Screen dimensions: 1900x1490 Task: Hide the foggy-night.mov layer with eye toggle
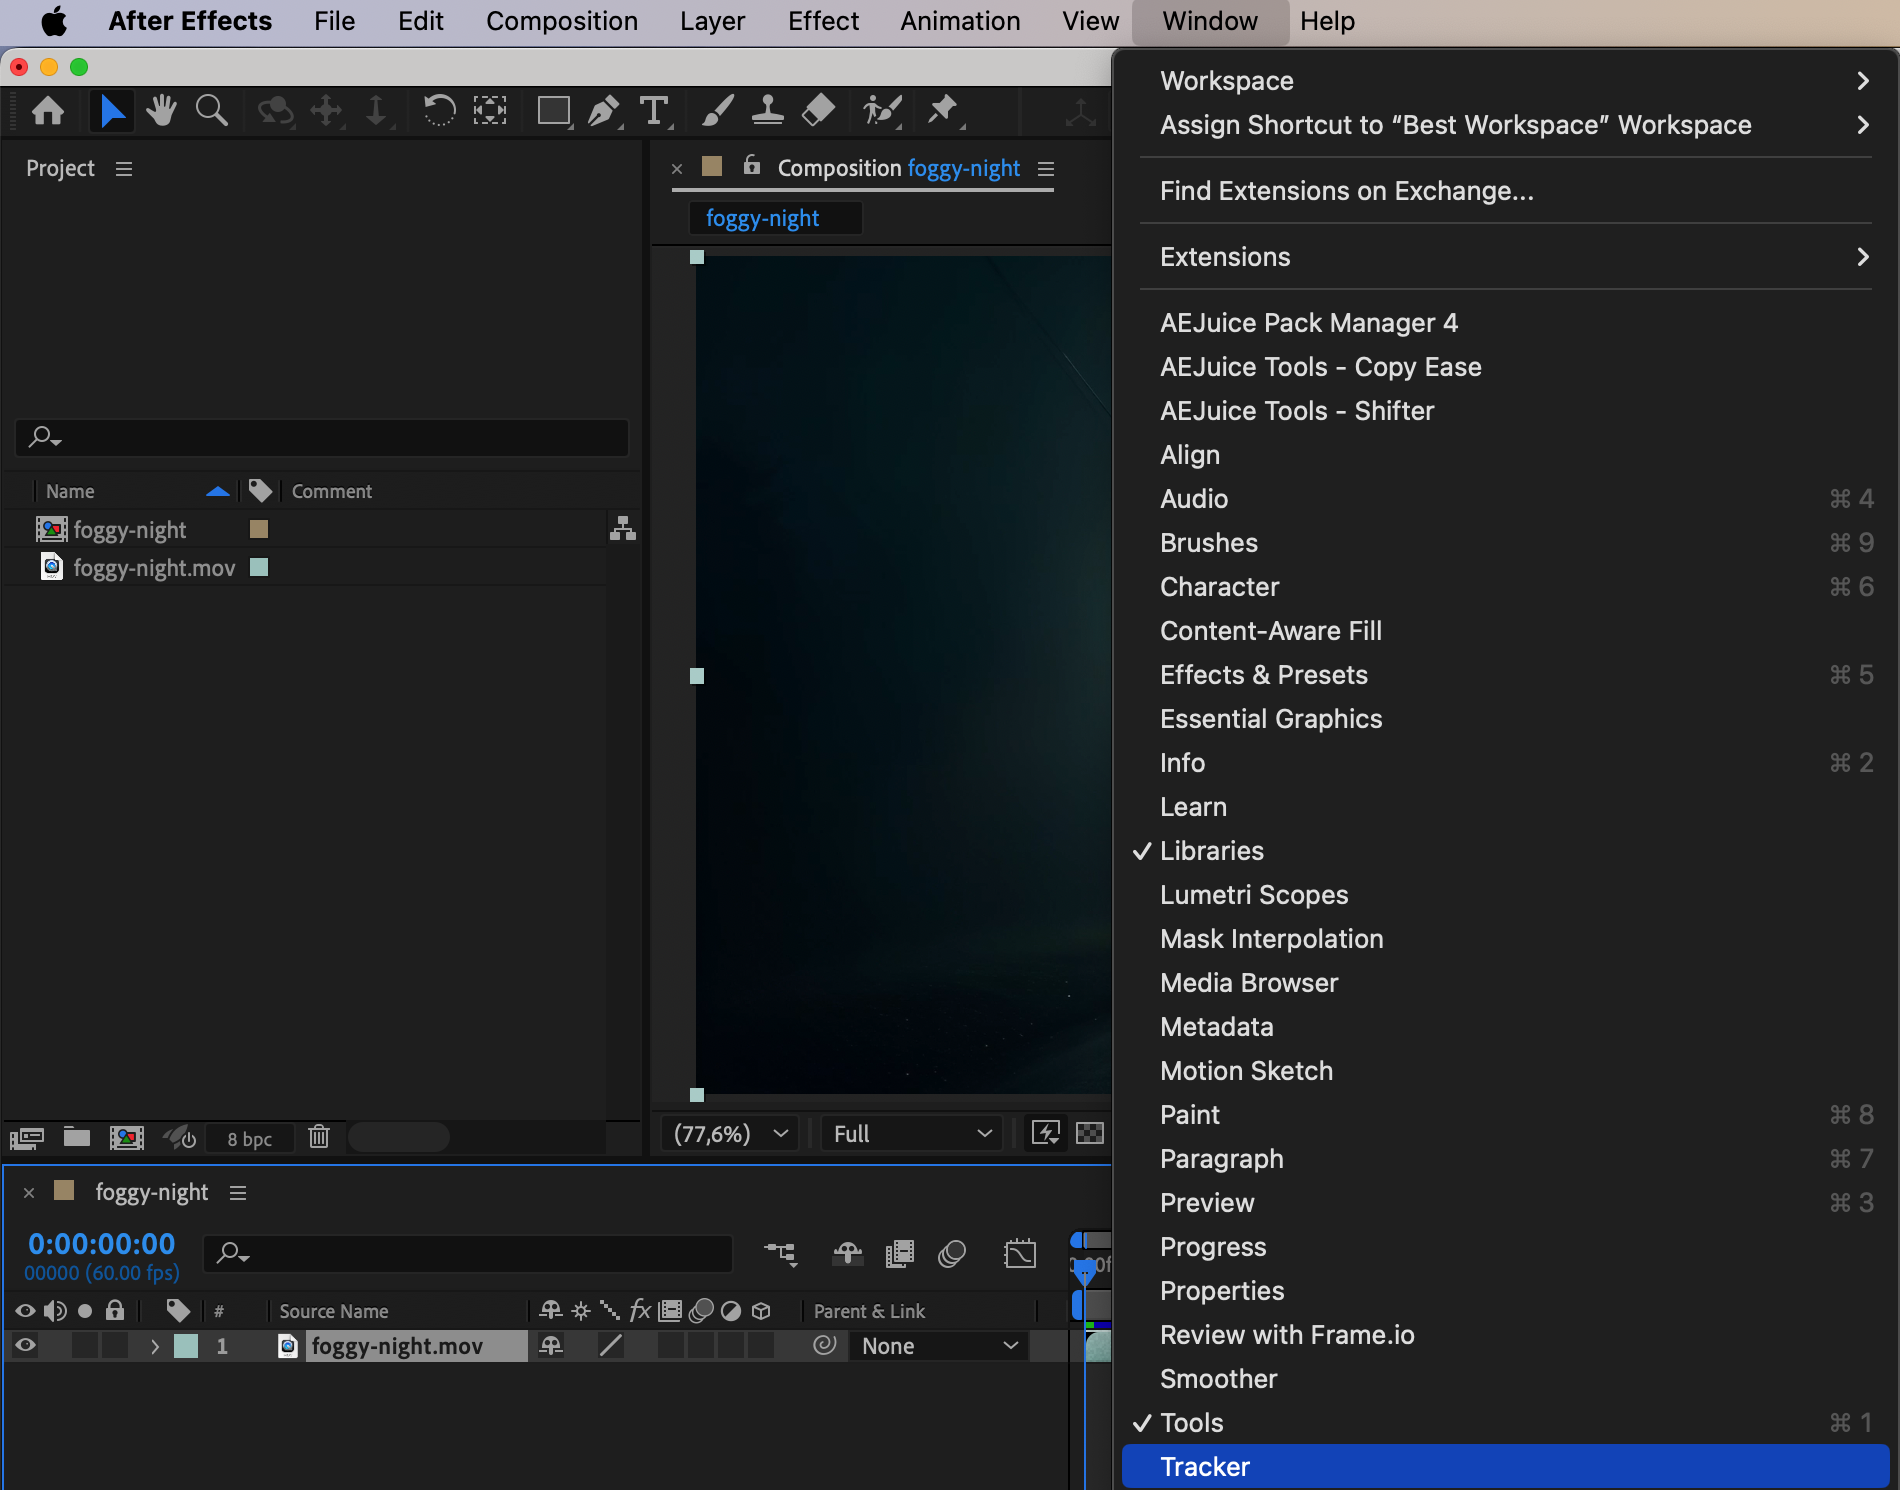(x=26, y=1346)
